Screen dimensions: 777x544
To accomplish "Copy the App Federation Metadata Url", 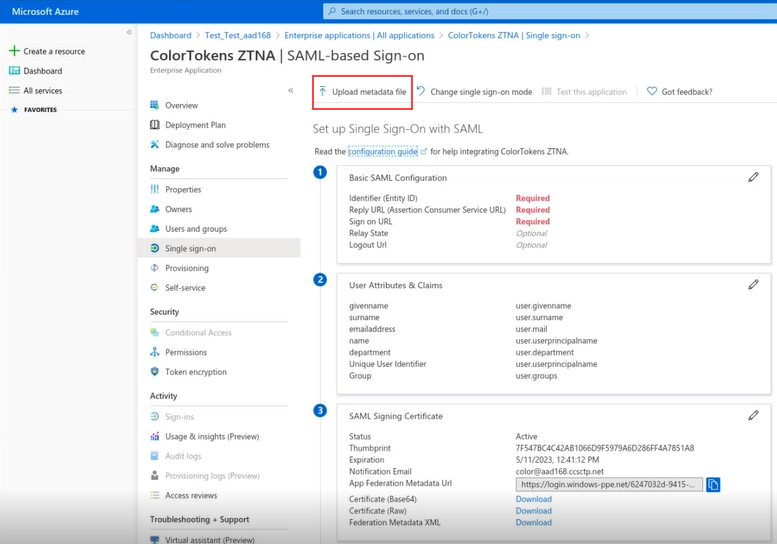I will pos(713,485).
